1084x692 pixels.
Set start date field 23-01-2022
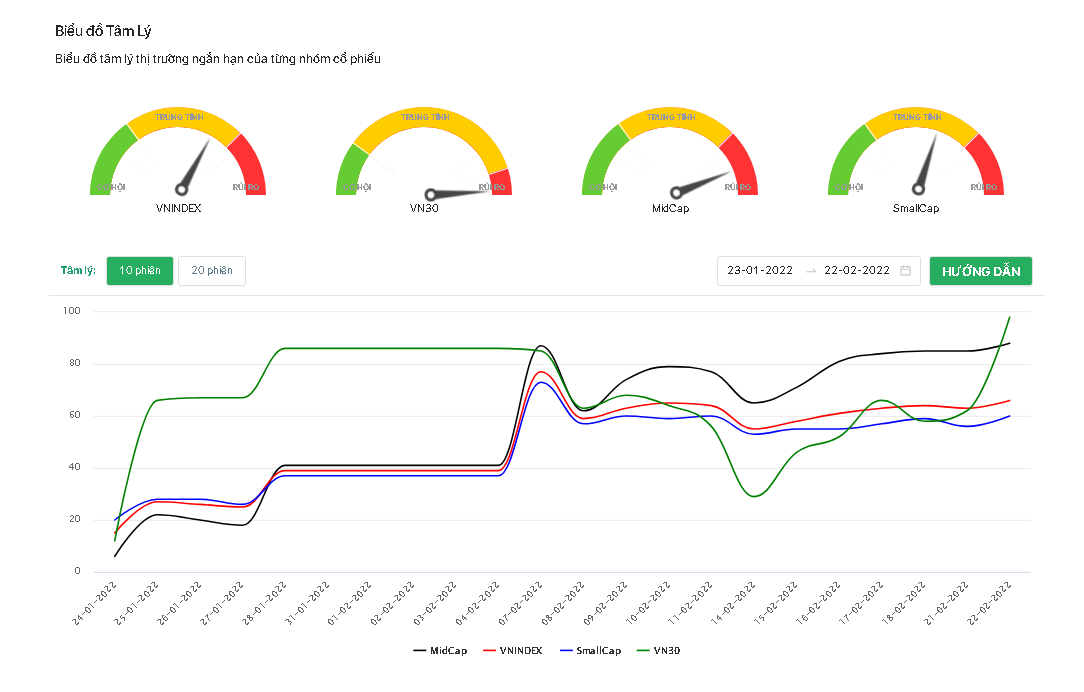[760, 270]
